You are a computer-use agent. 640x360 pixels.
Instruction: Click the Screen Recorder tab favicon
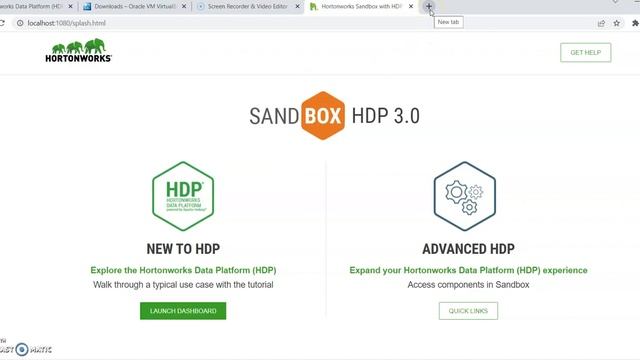[x=200, y=7]
